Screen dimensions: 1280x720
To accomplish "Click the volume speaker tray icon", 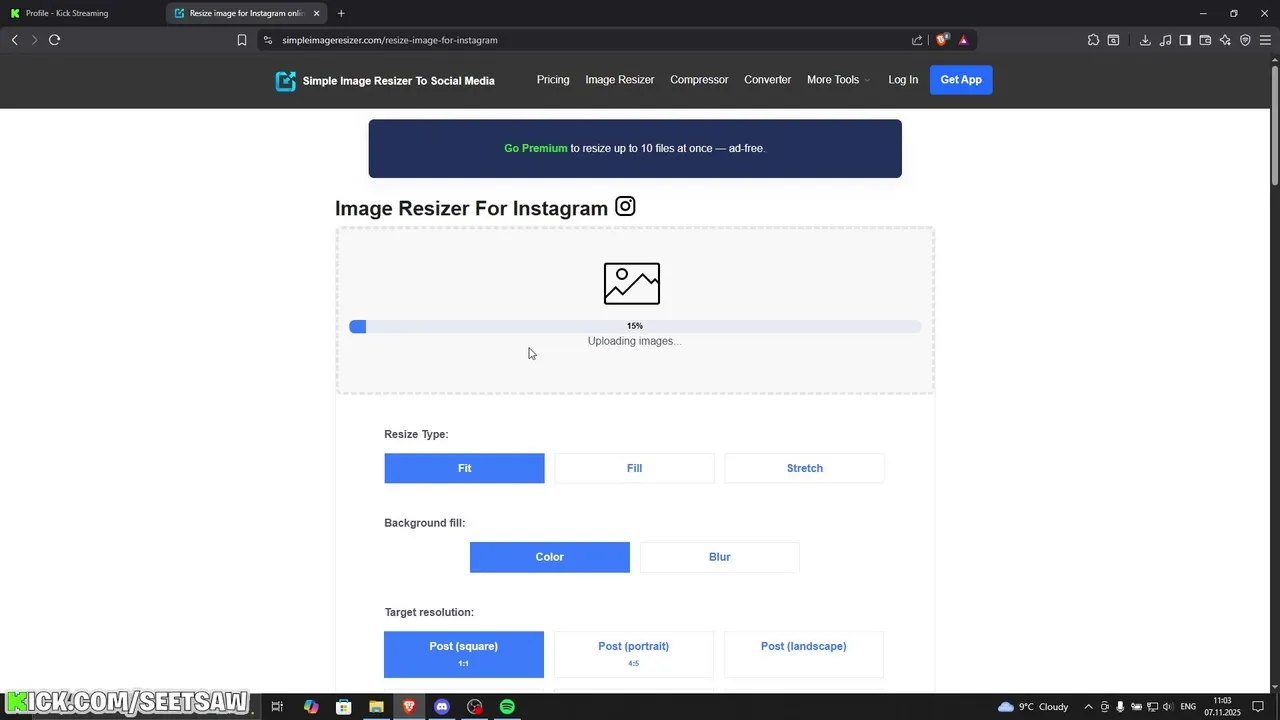I will click(1168, 707).
